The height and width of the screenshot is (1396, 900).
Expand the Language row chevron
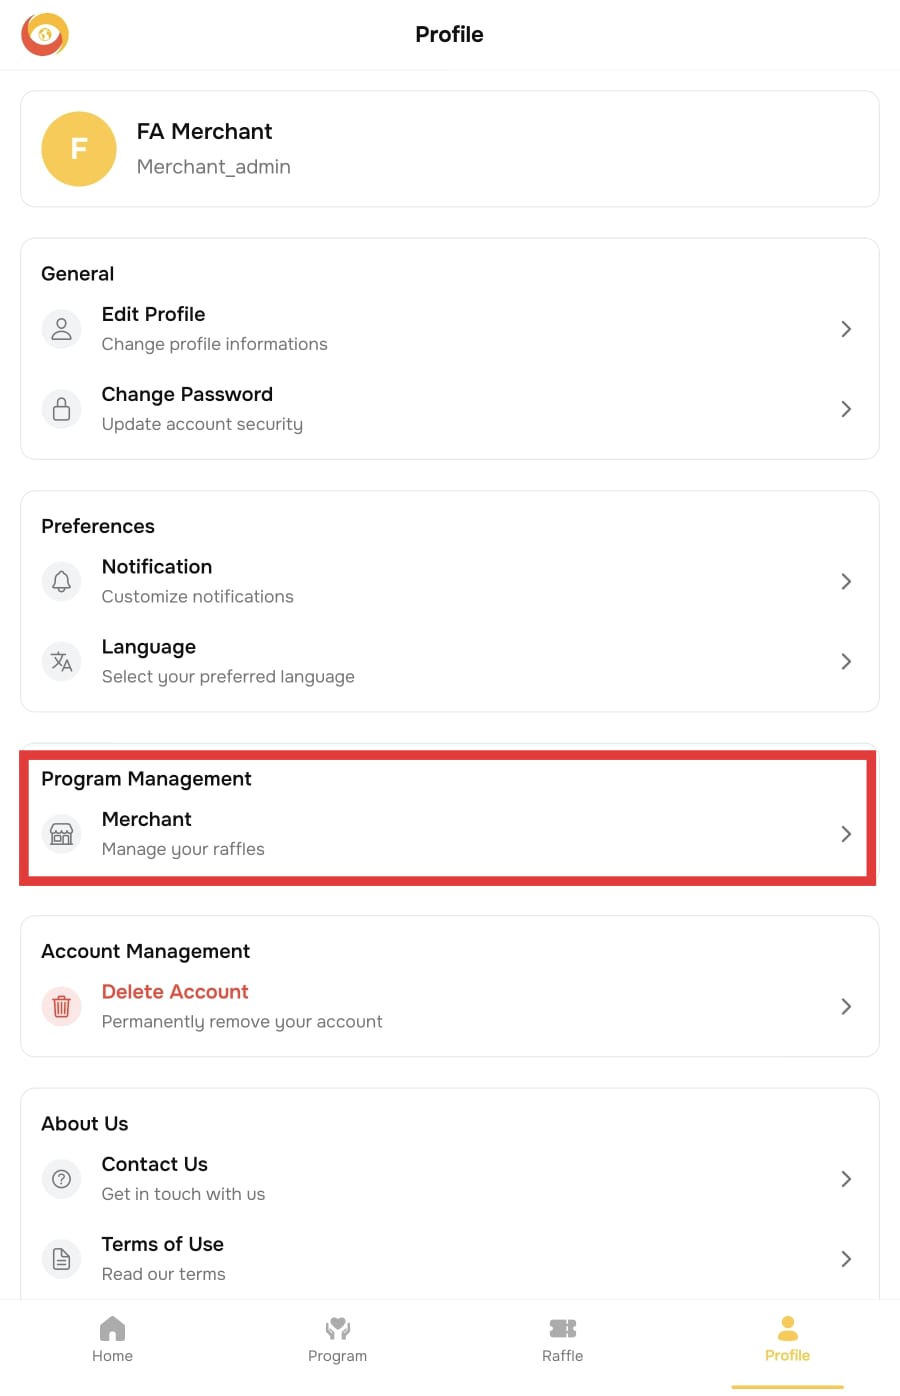click(x=846, y=661)
